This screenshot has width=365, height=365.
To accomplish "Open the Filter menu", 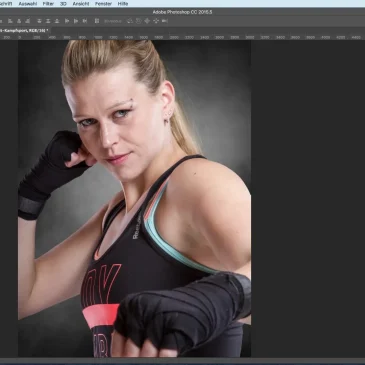I will pyautogui.click(x=48, y=4).
